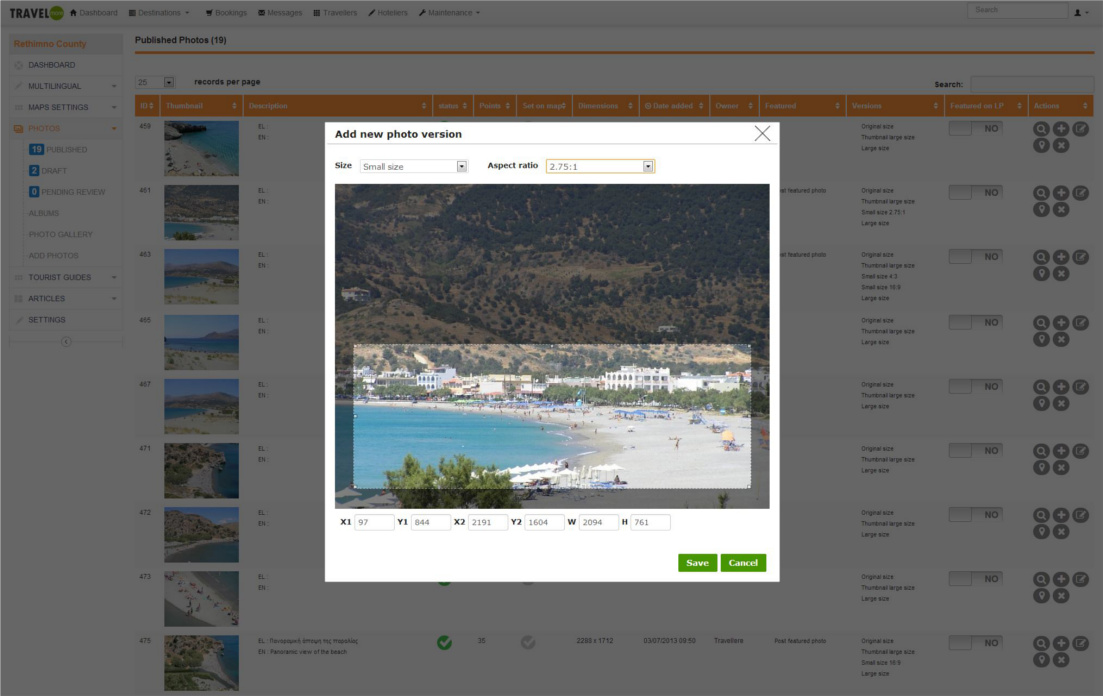
Task: Click the edit icon for photo 467
Action: [1080, 387]
